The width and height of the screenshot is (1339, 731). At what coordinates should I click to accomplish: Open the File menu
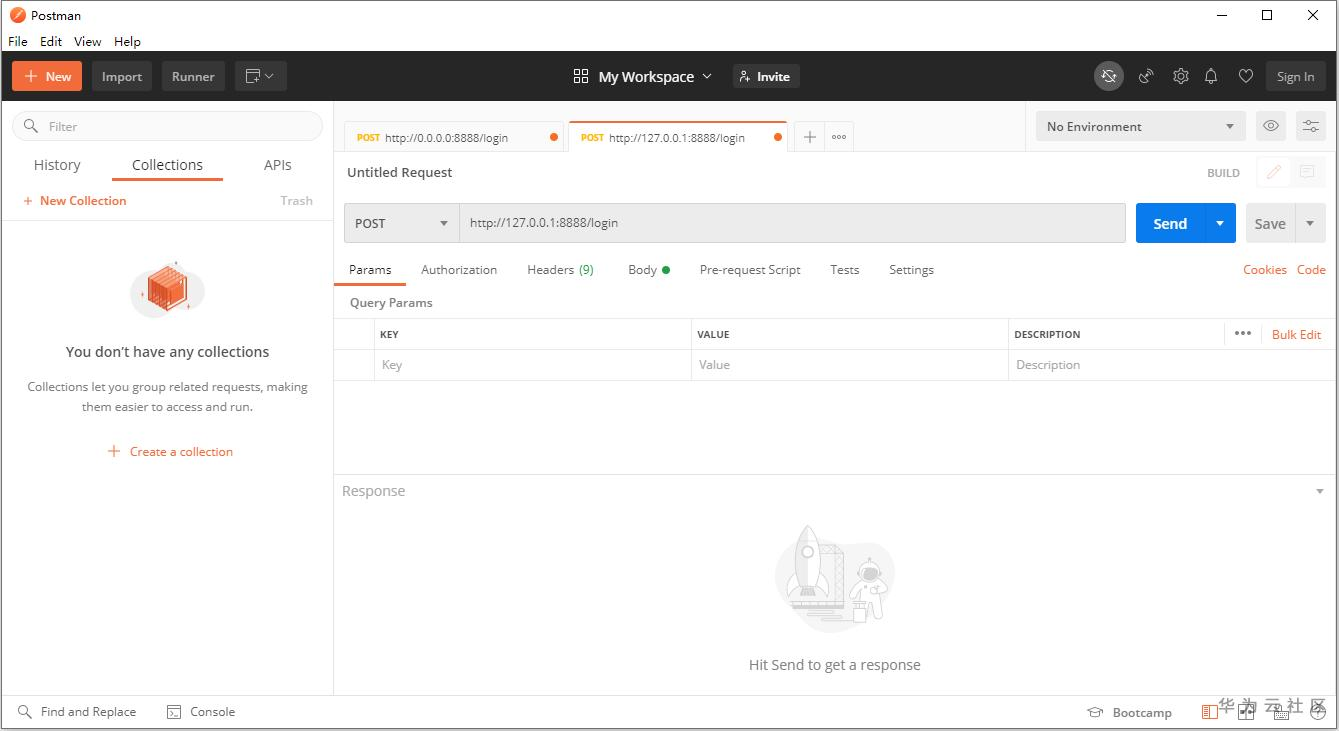tap(18, 42)
